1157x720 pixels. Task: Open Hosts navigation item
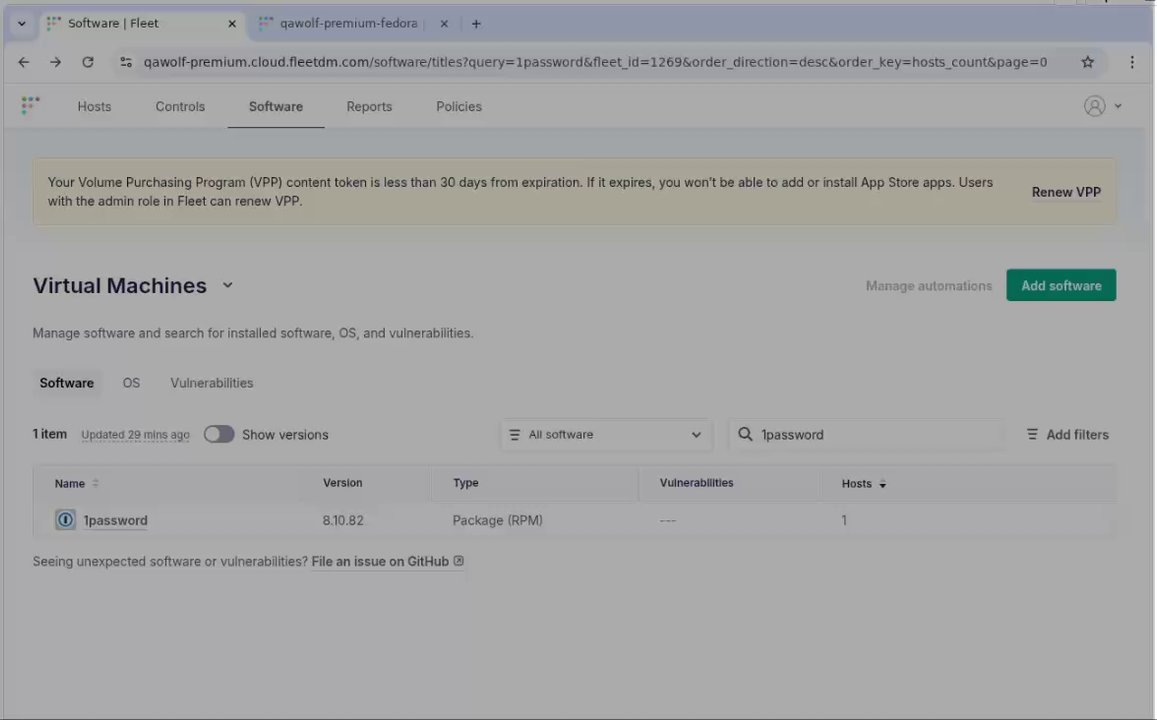(x=94, y=106)
